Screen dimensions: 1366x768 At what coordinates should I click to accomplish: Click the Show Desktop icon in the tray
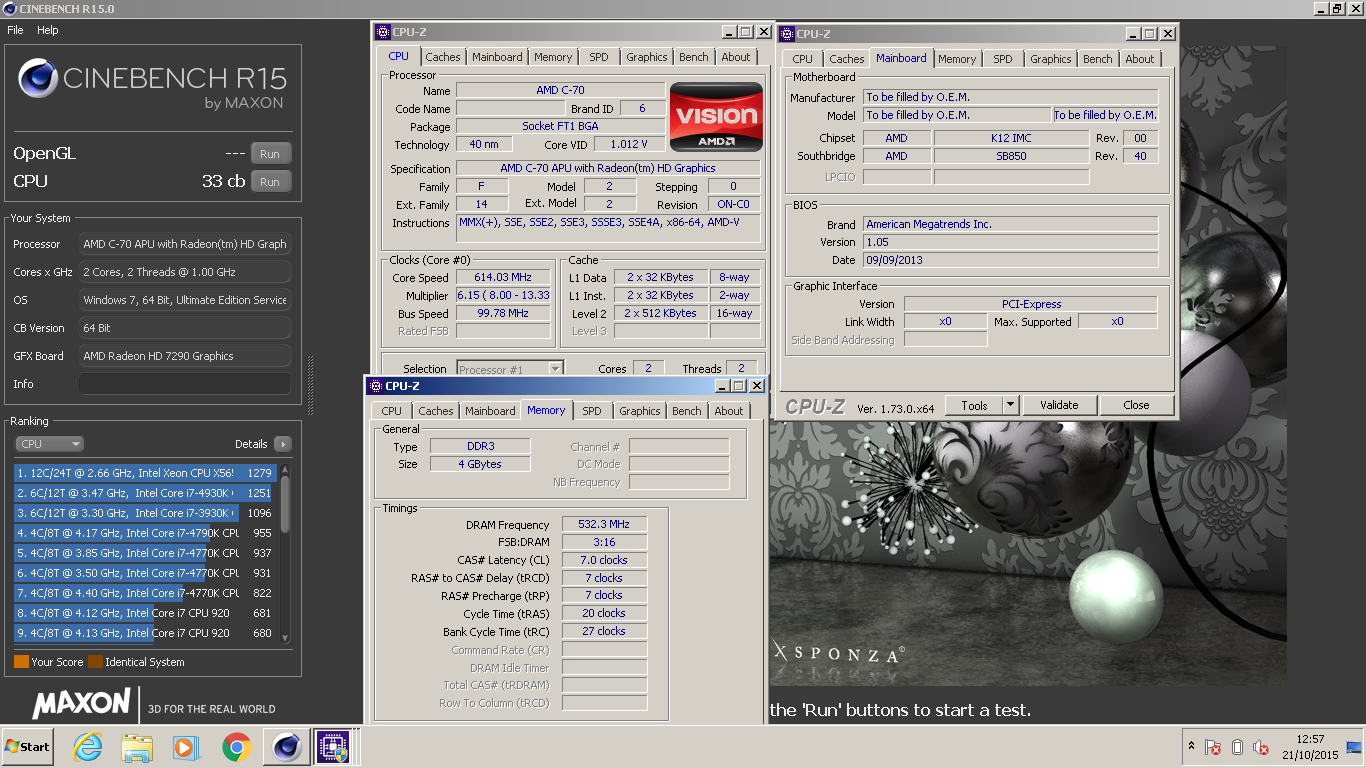pyautogui.click(x=1354, y=747)
